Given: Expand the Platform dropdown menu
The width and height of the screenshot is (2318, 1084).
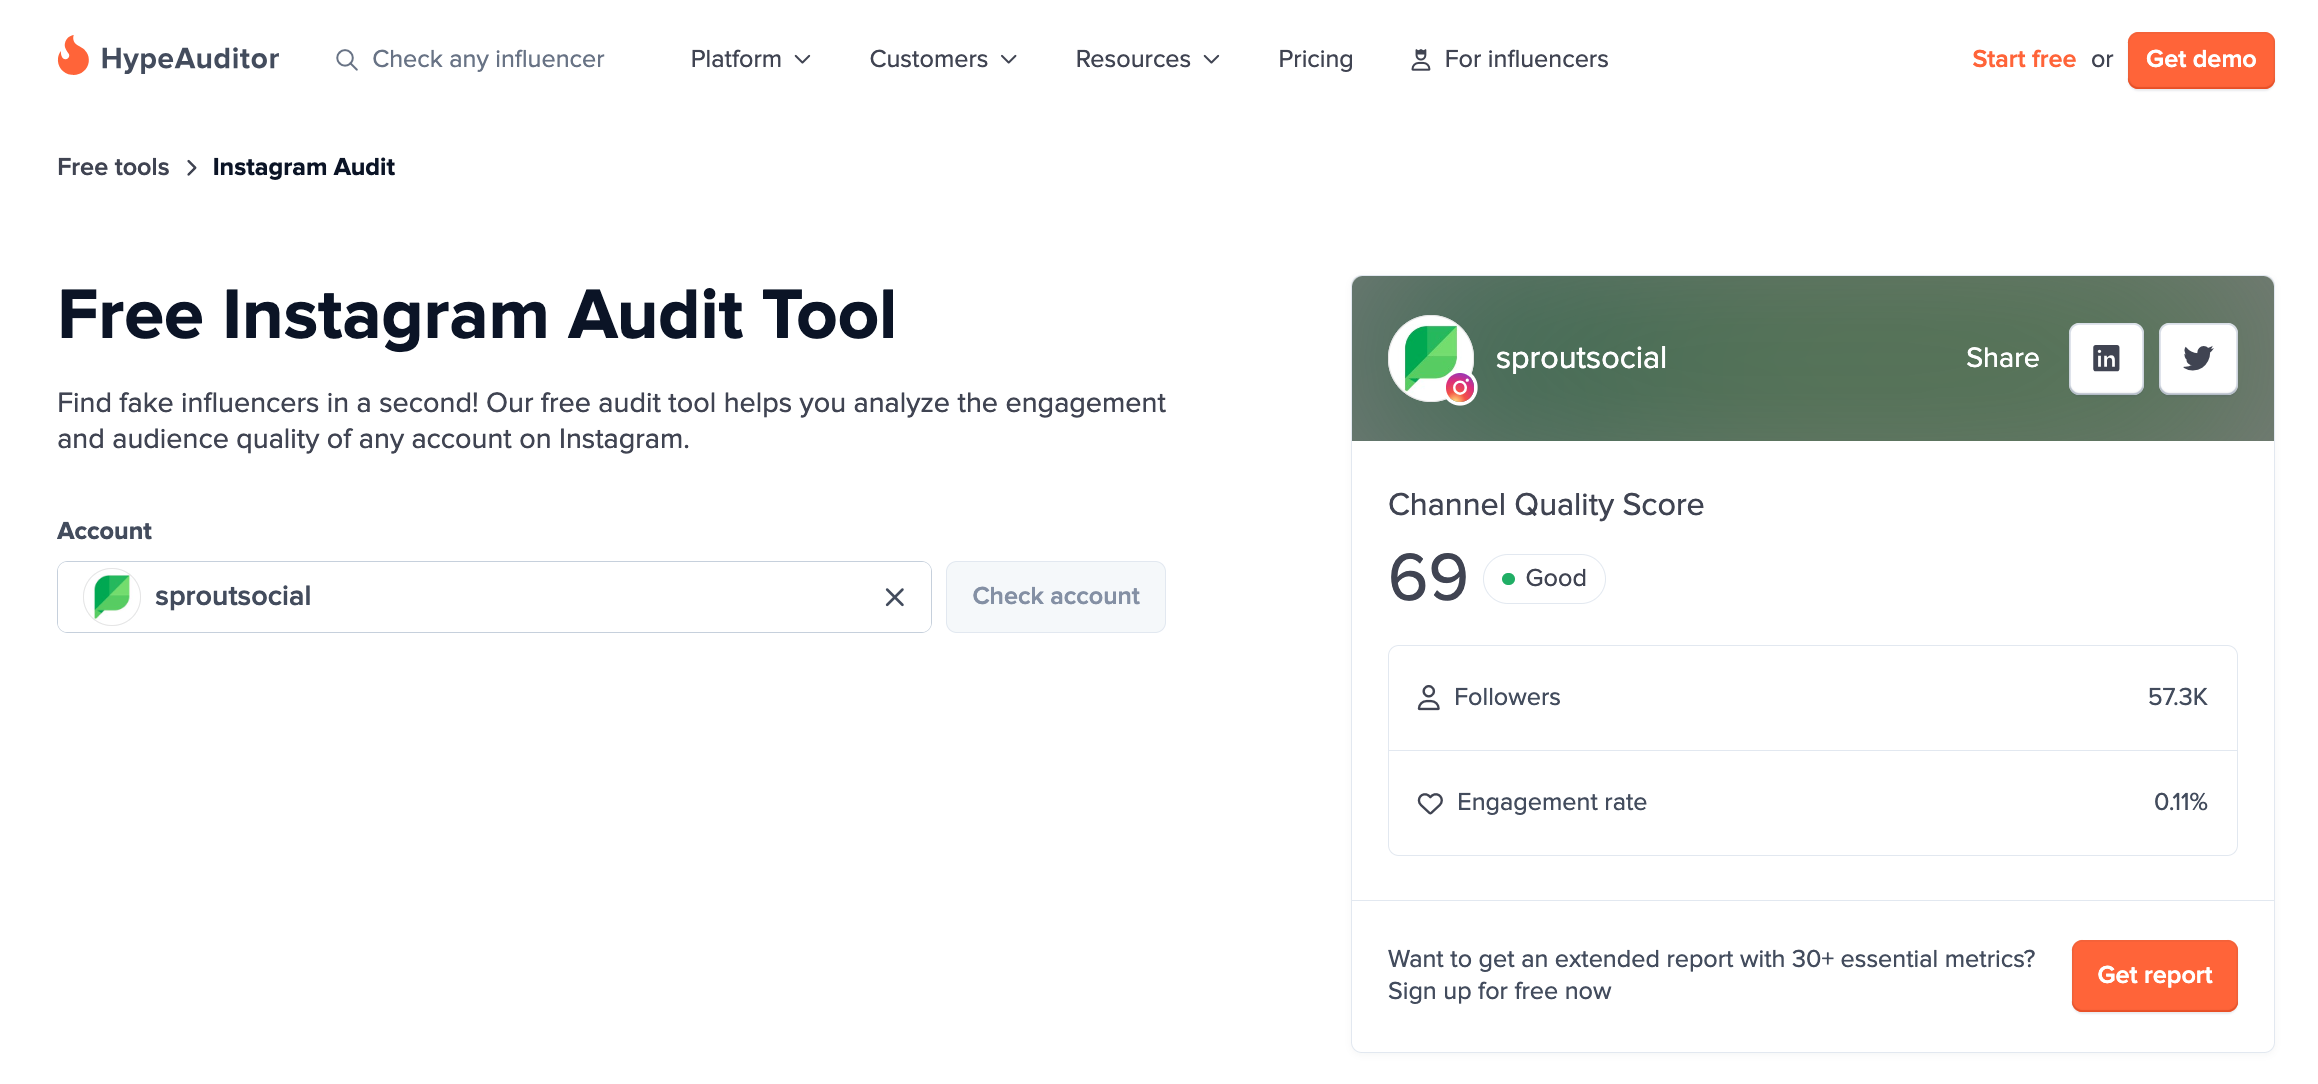Looking at the screenshot, I should 750,59.
